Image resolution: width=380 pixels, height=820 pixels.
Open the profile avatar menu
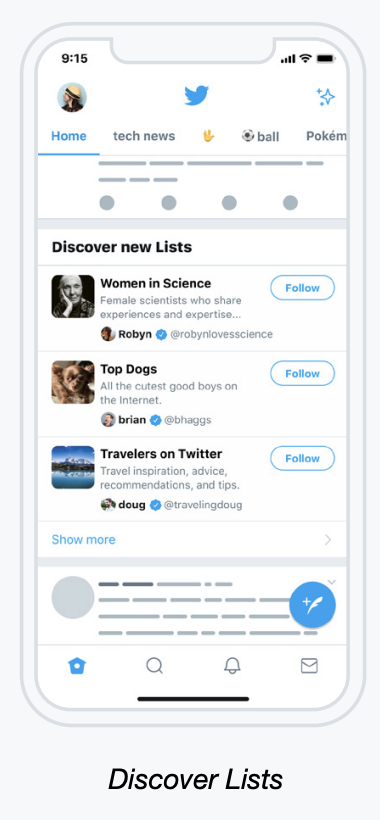(72, 97)
